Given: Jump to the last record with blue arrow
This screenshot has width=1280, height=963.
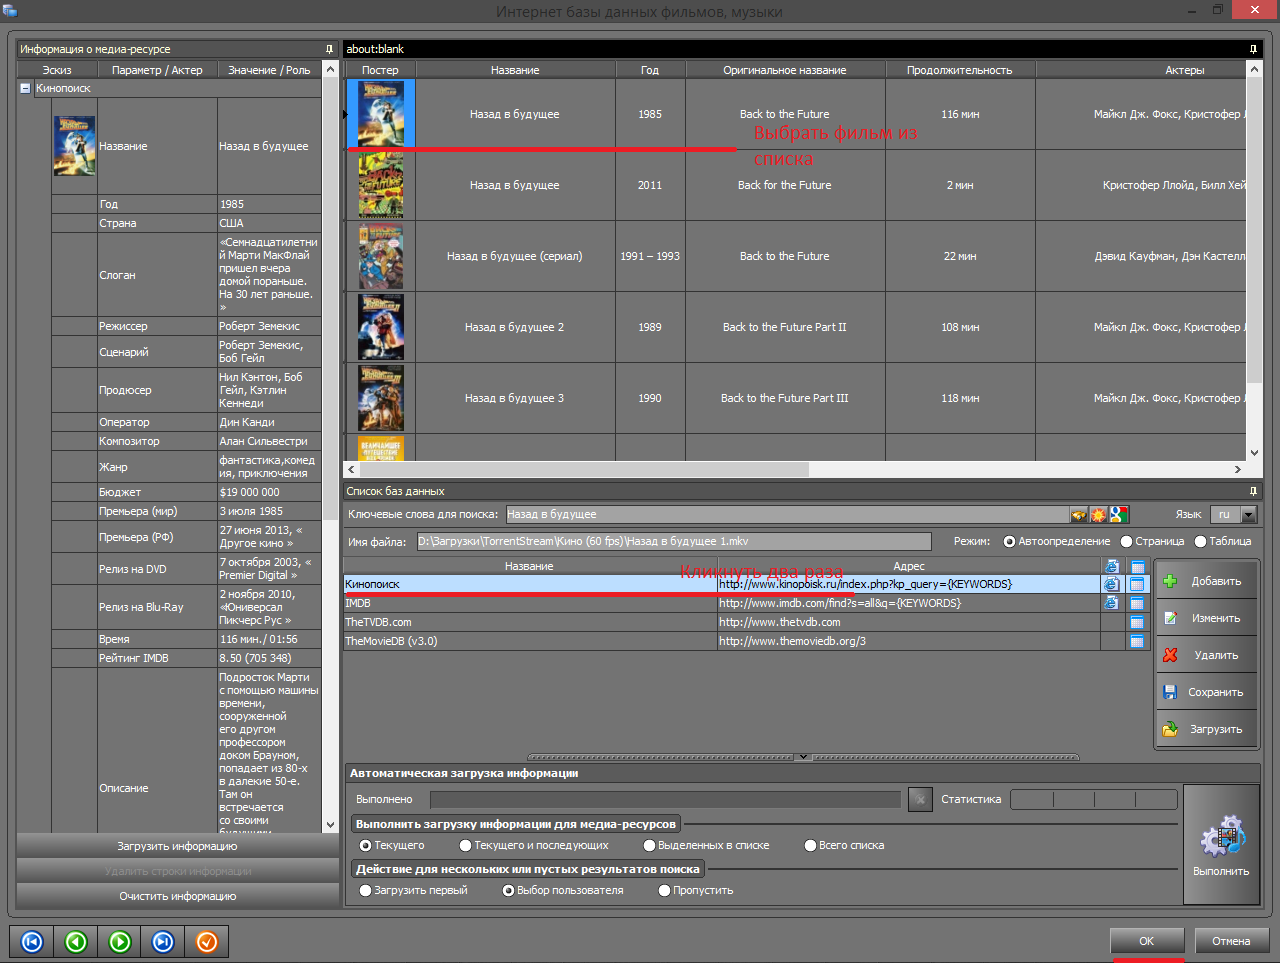Looking at the screenshot, I should pyautogui.click(x=163, y=942).
